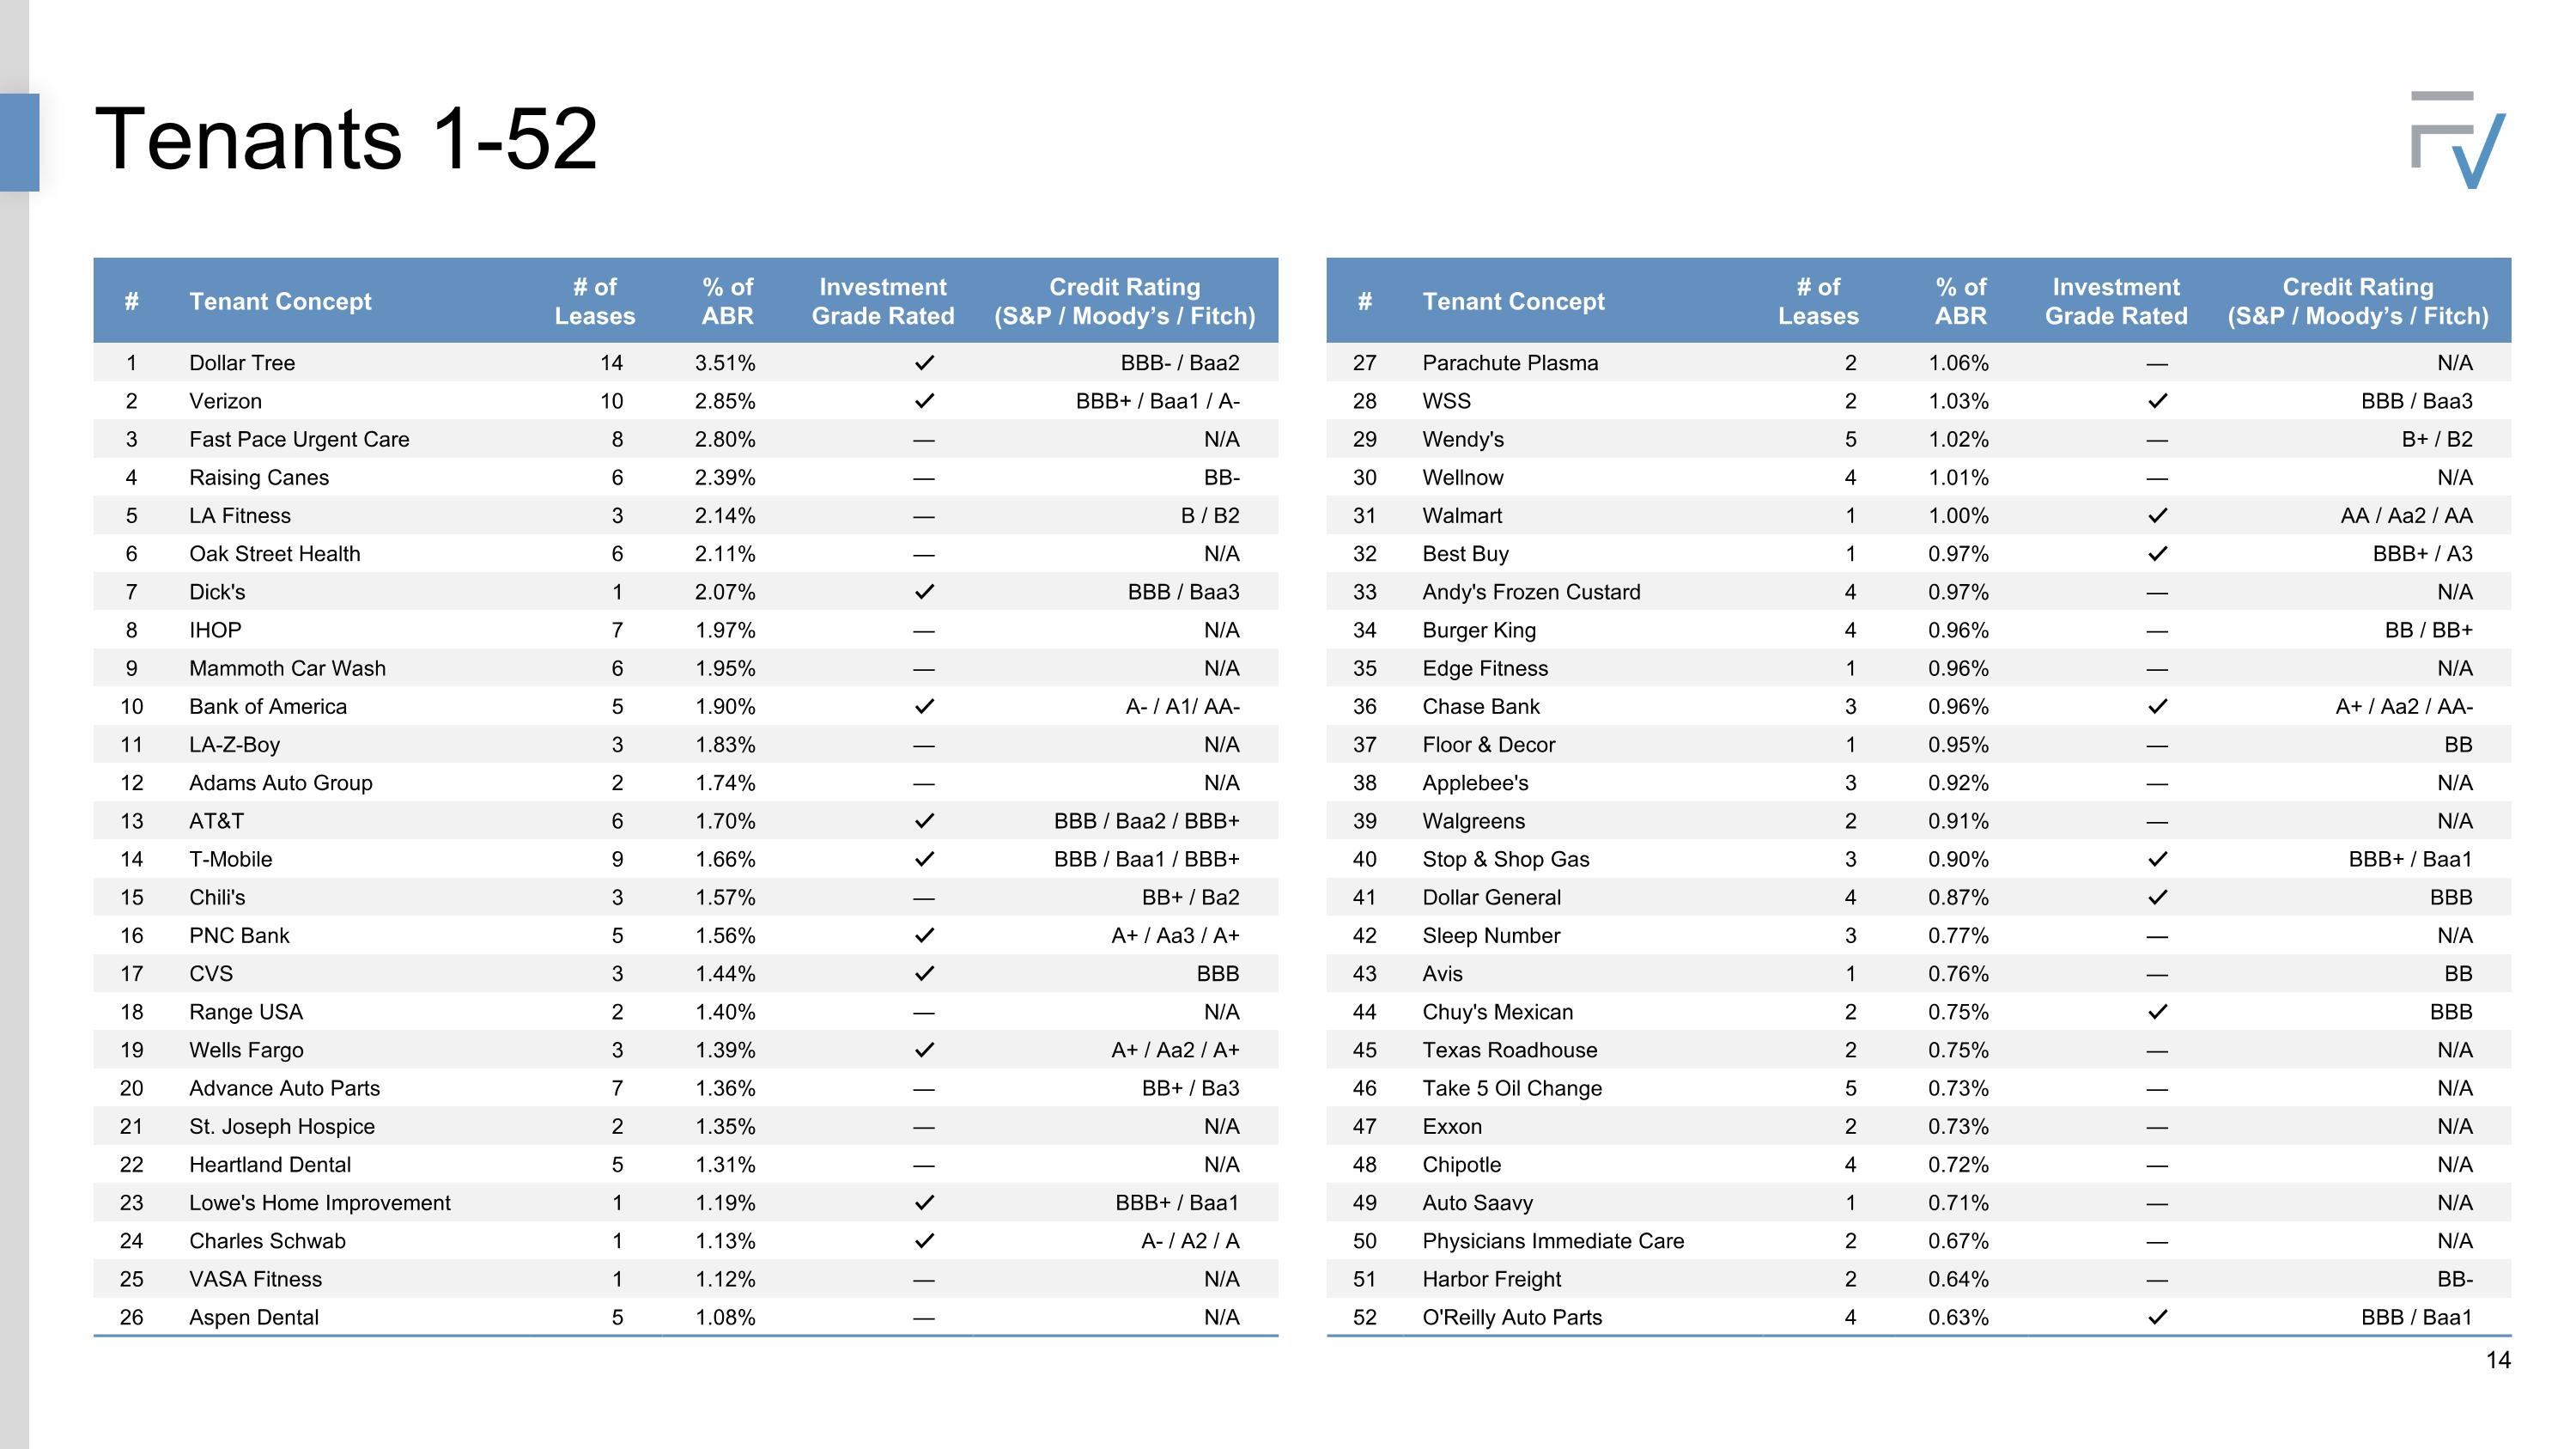Select the Tenants 1-52 title
The image size is (2576, 1449).
tap(346, 139)
